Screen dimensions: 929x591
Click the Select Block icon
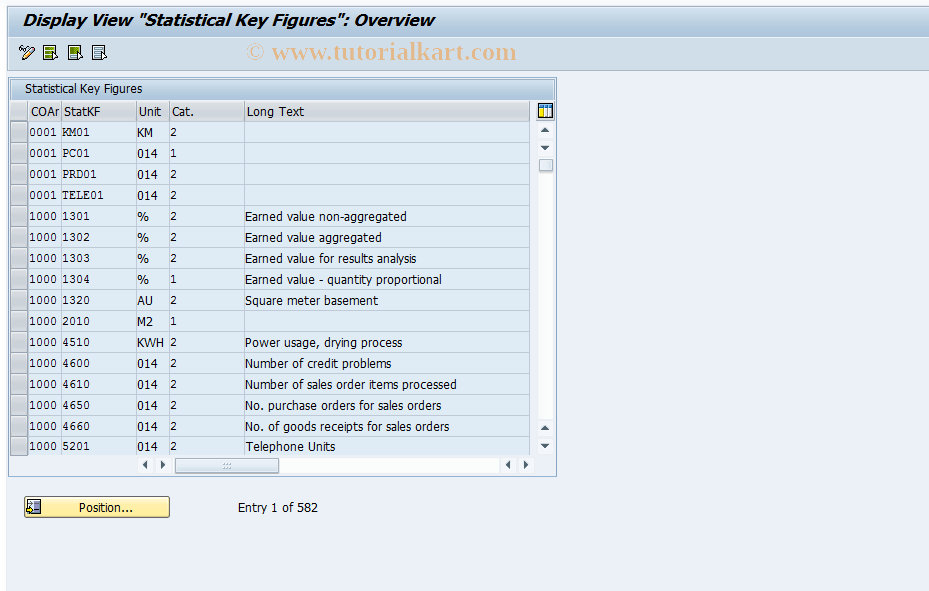pyautogui.click(x=74, y=52)
